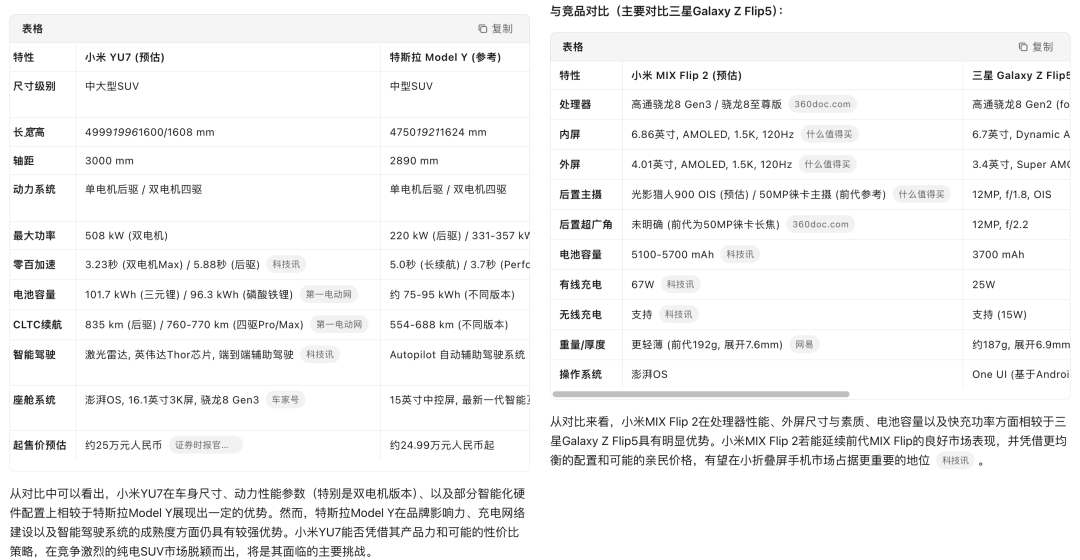Copy the Xiaomi YU7 comparison table
Screen dimensions: 1080x560
point(495,29)
